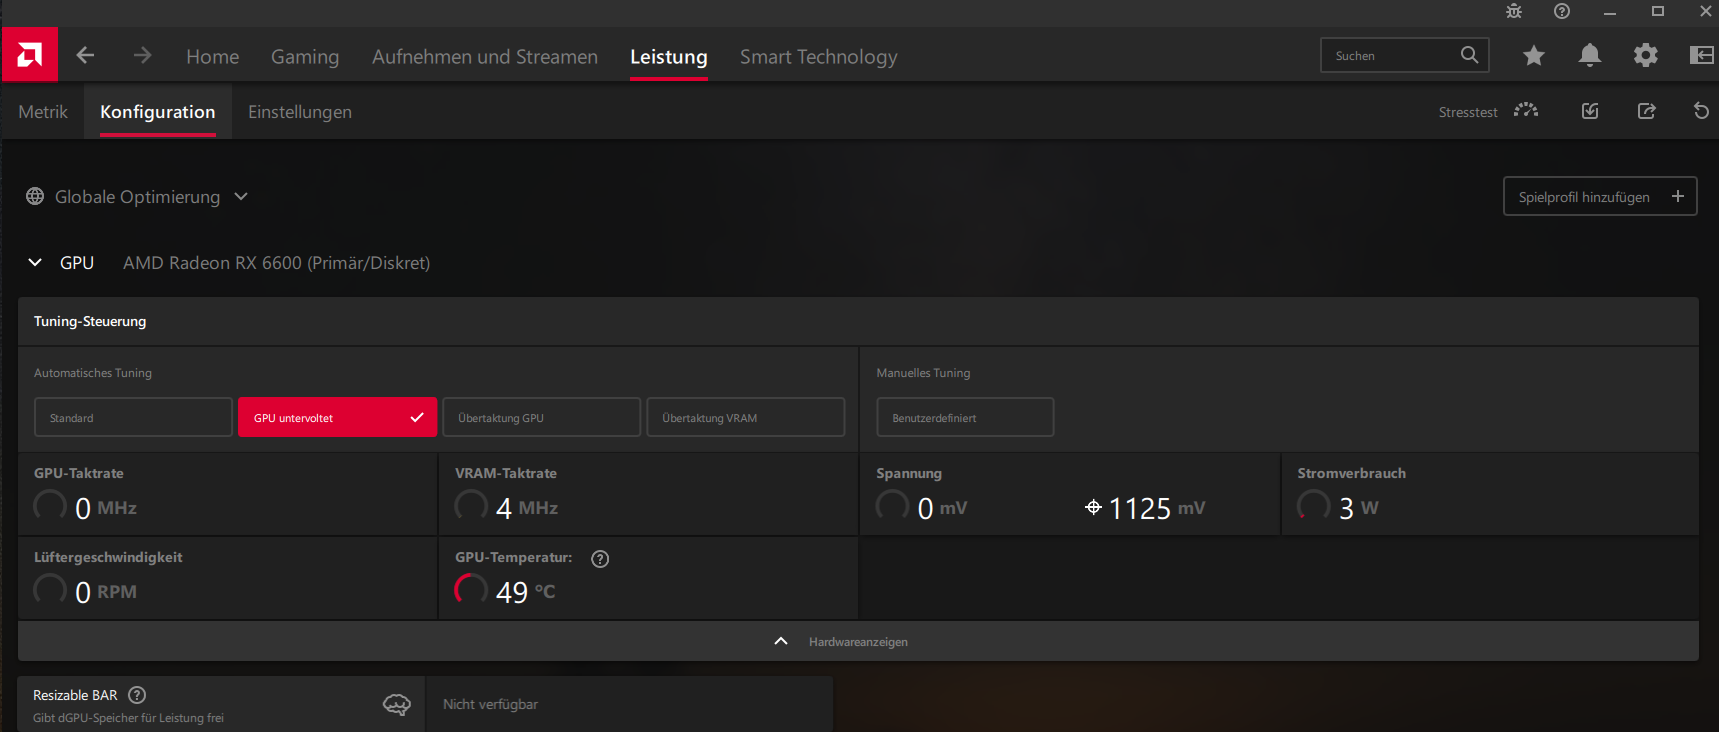Click the Resizable BAR help icon

point(138,695)
